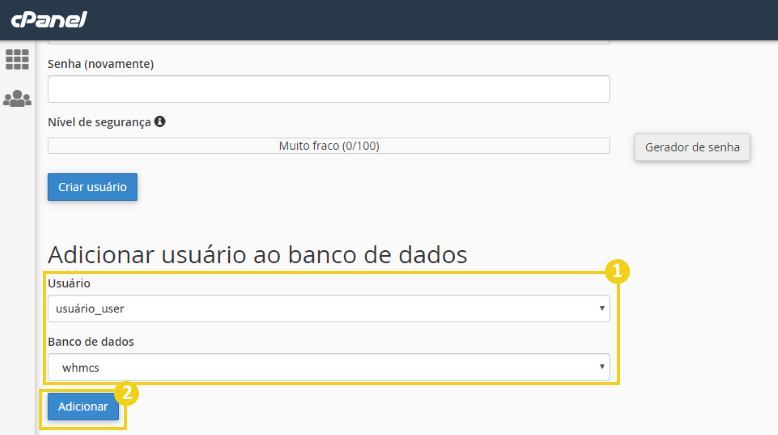This screenshot has width=778, height=435.
Task: Open the whmcs database combo box
Action: point(328,367)
